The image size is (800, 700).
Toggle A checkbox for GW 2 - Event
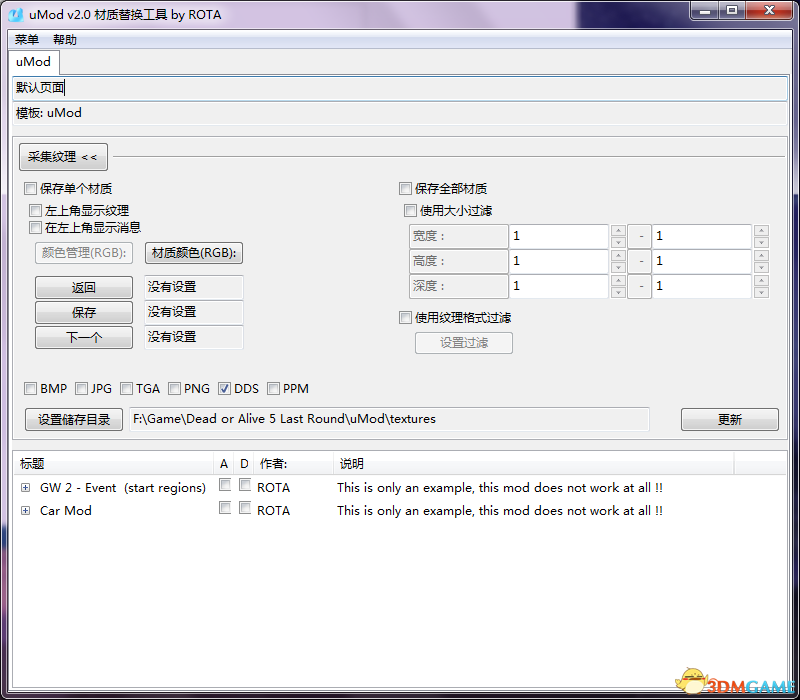[x=225, y=485]
